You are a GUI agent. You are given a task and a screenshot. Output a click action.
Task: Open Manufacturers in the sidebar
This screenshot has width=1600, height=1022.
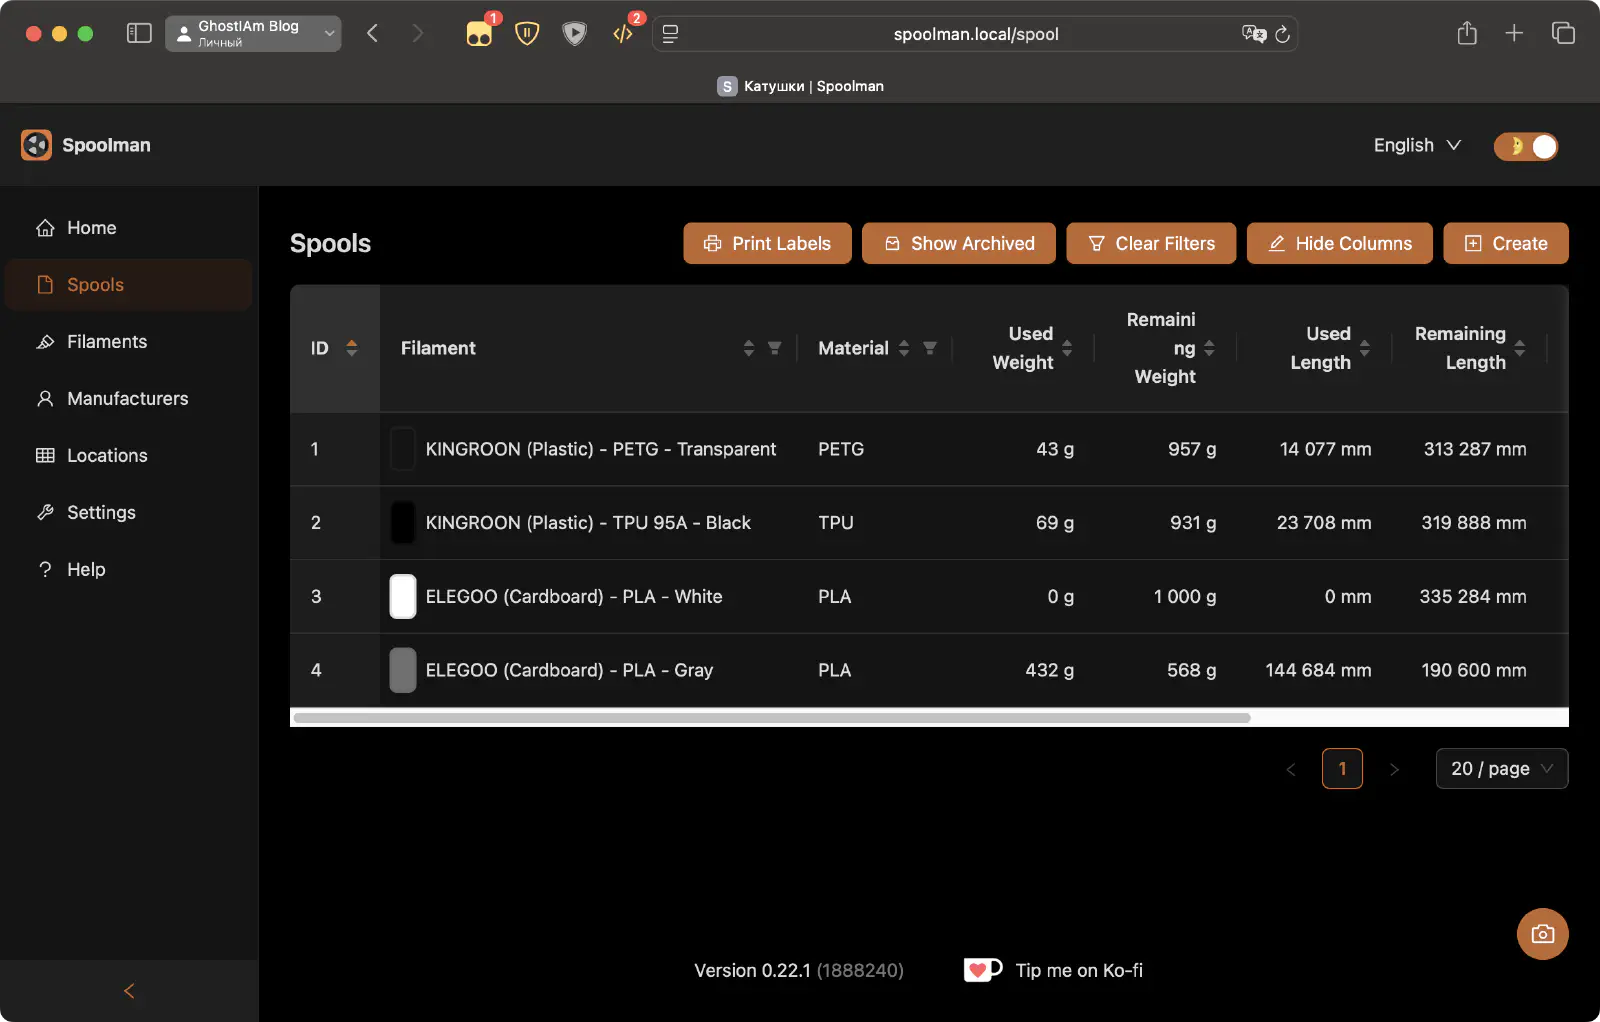[128, 399]
